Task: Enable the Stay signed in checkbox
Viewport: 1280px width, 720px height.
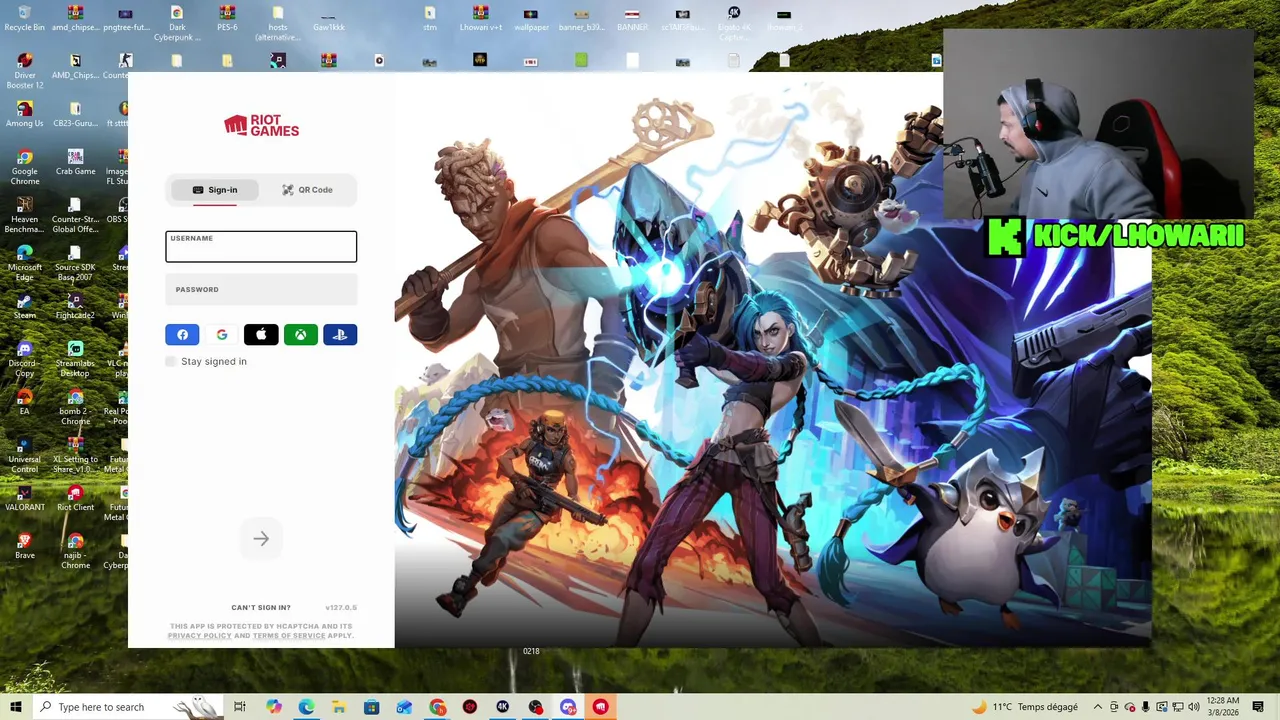Action: point(171,362)
